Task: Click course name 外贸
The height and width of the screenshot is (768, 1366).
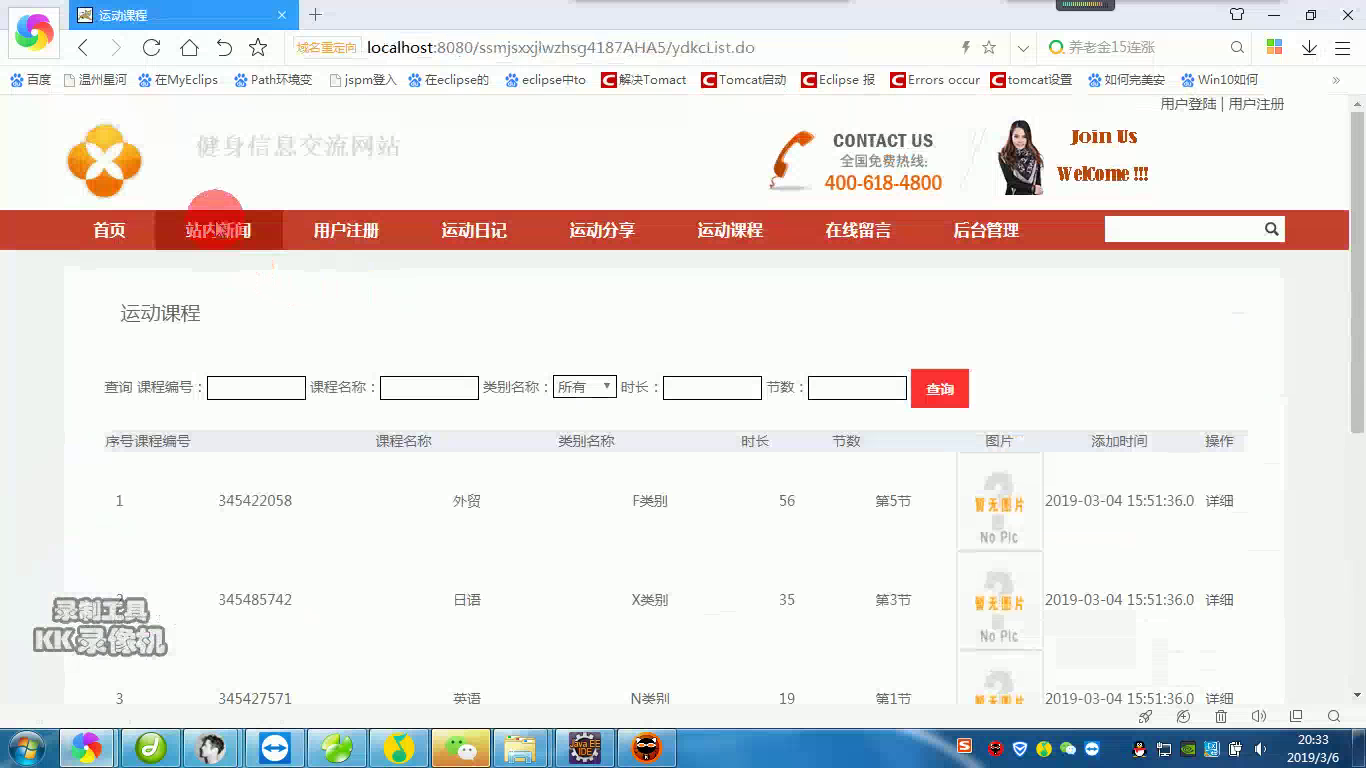Action: [x=467, y=501]
